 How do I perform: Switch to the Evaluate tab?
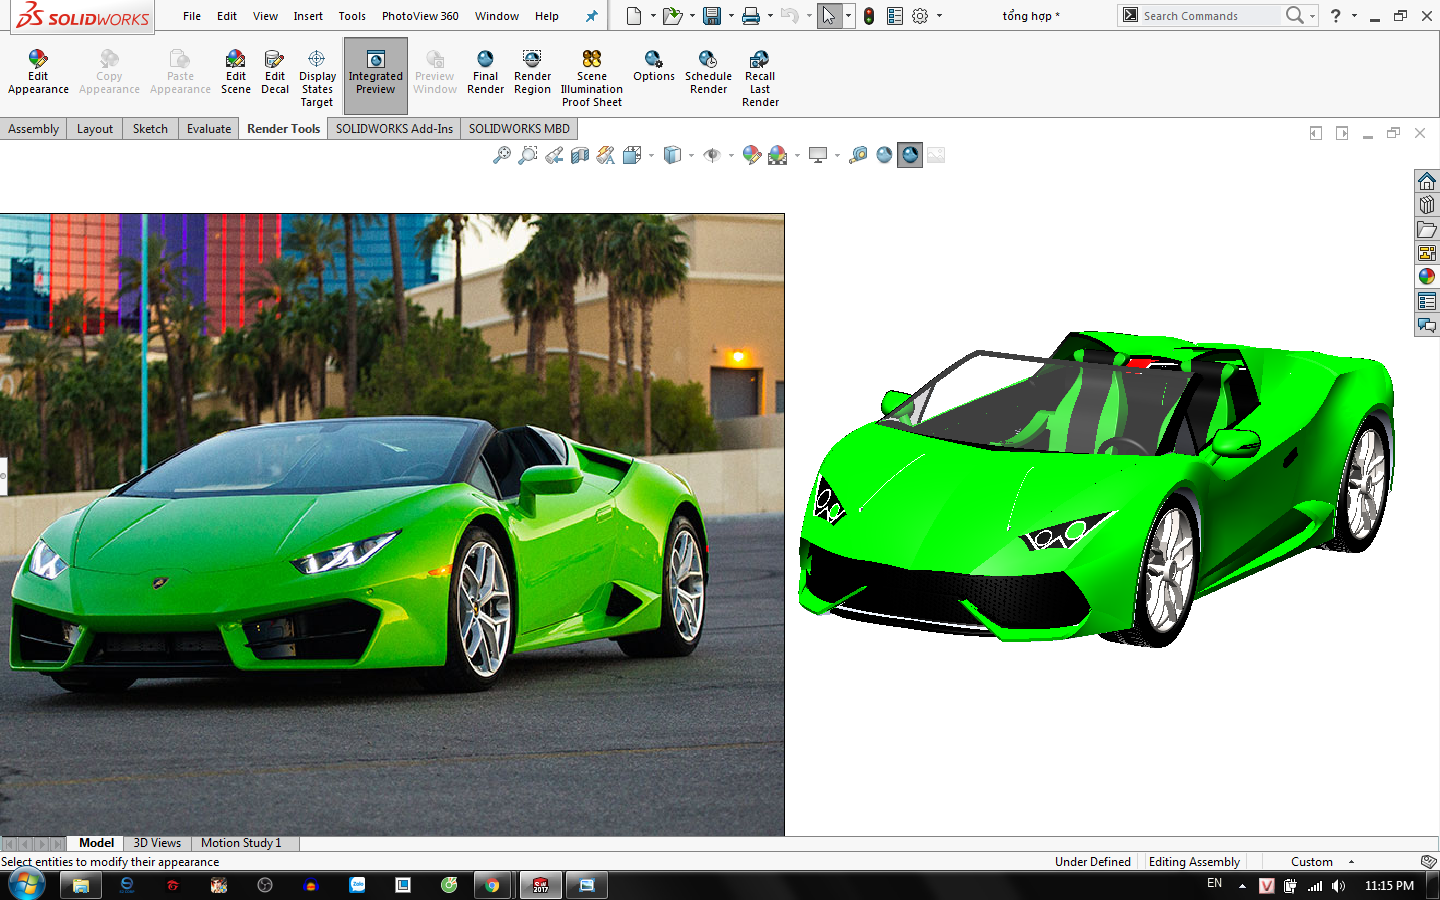coord(209,129)
